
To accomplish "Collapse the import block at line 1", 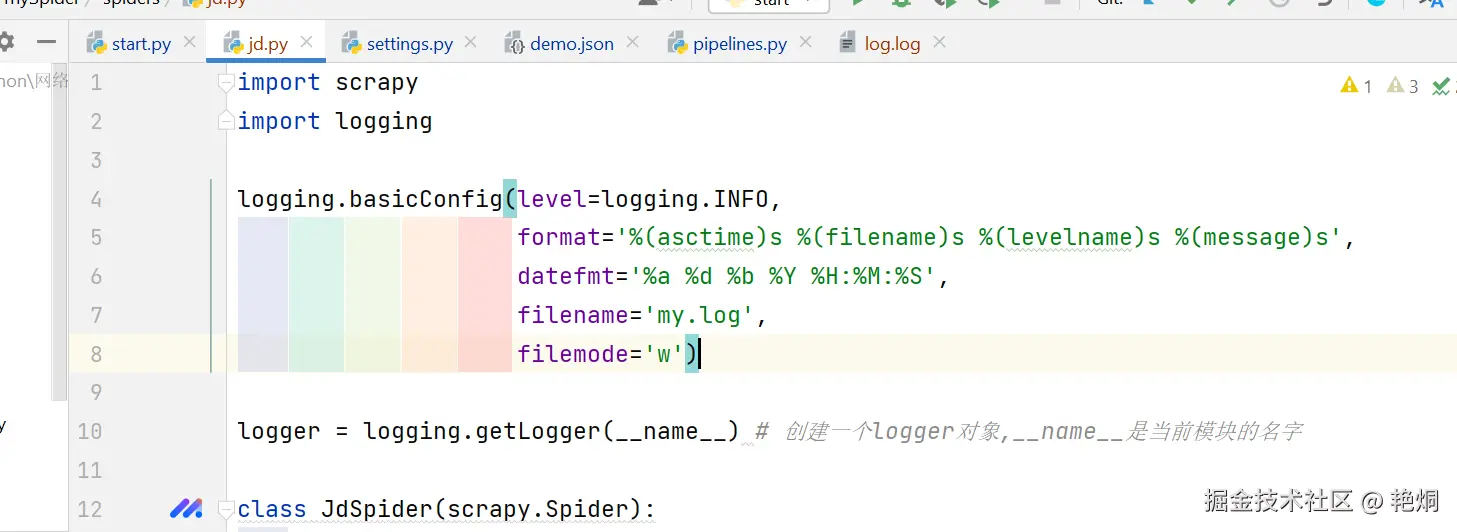I will (227, 83).
